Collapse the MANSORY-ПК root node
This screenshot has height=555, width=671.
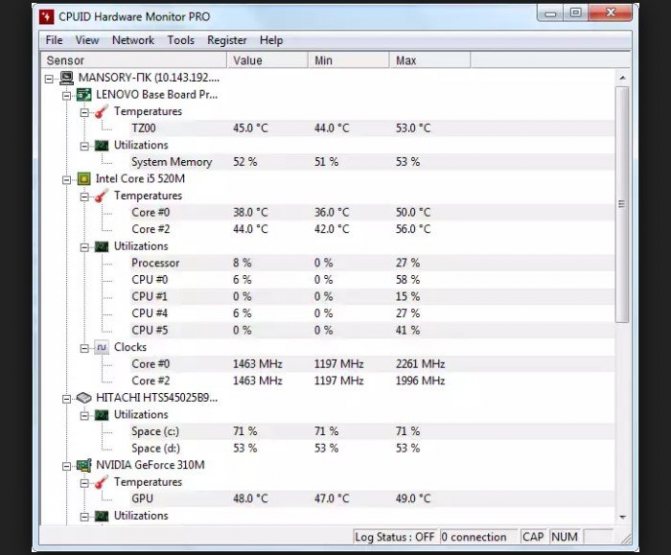pyautogui.click(x=49, y=79)
